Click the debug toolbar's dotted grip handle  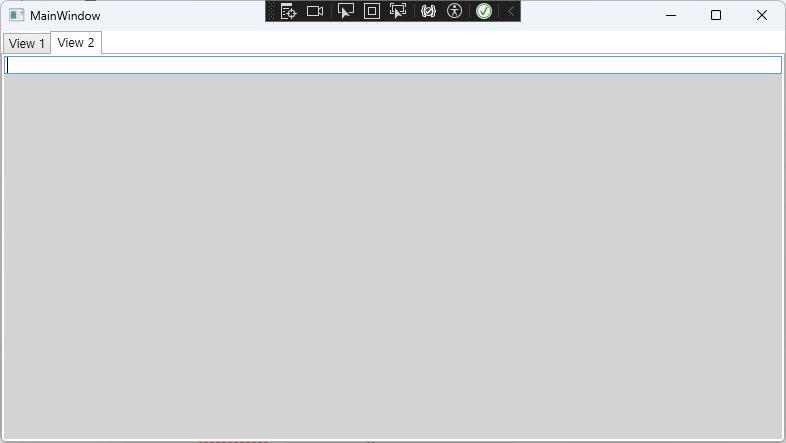coord(271,11)
